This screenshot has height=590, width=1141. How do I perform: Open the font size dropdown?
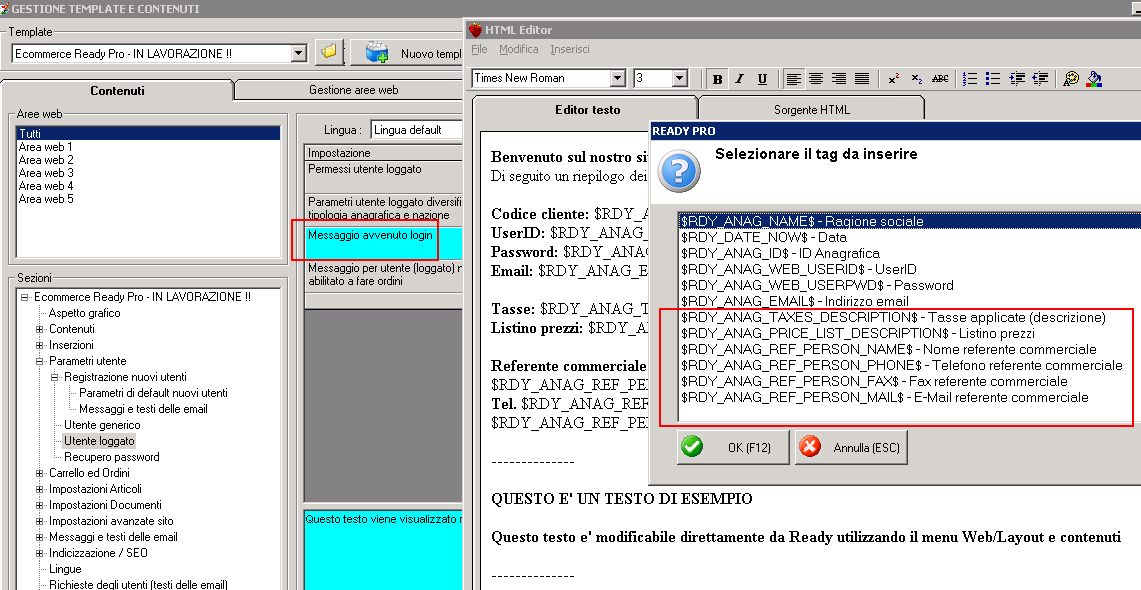click(x=680, y=78)
